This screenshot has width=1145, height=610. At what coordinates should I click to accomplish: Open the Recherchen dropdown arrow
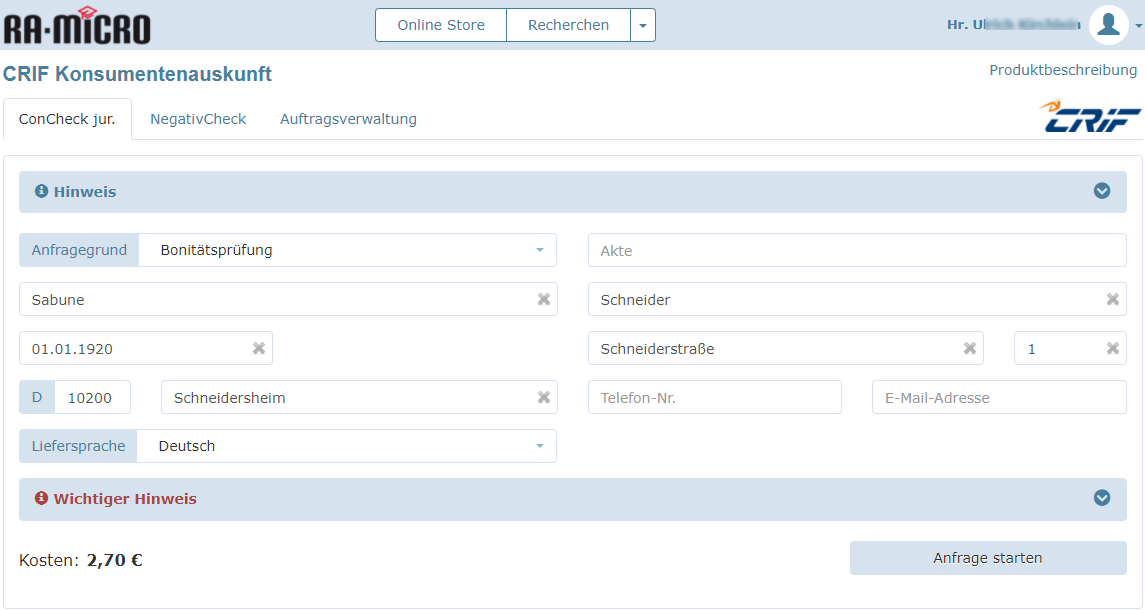point(643,25)
